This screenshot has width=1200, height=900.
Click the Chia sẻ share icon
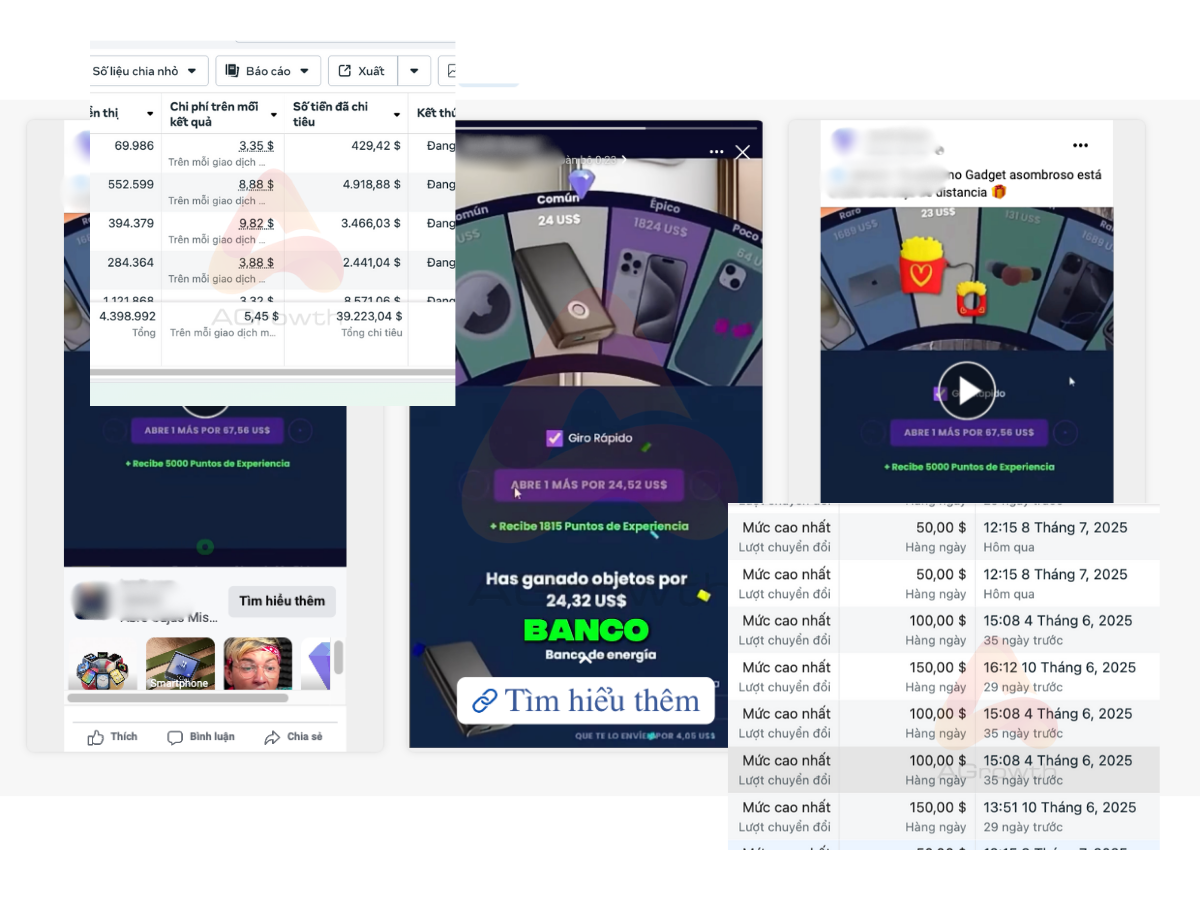[272, 737]
